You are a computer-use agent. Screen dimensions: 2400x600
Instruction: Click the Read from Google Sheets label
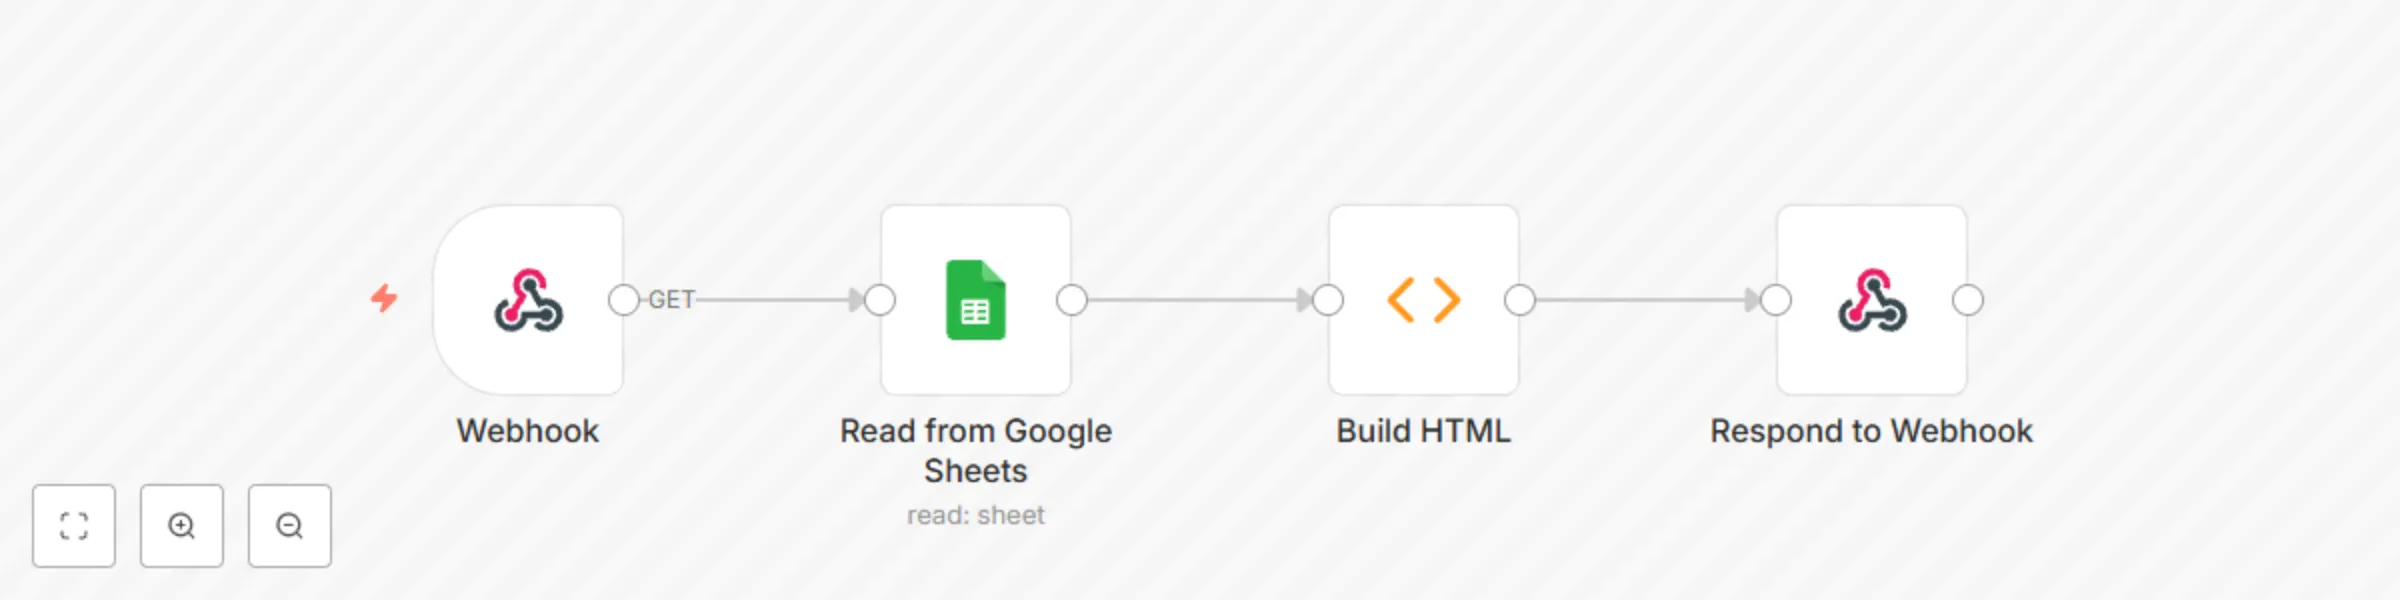(976, 450)
